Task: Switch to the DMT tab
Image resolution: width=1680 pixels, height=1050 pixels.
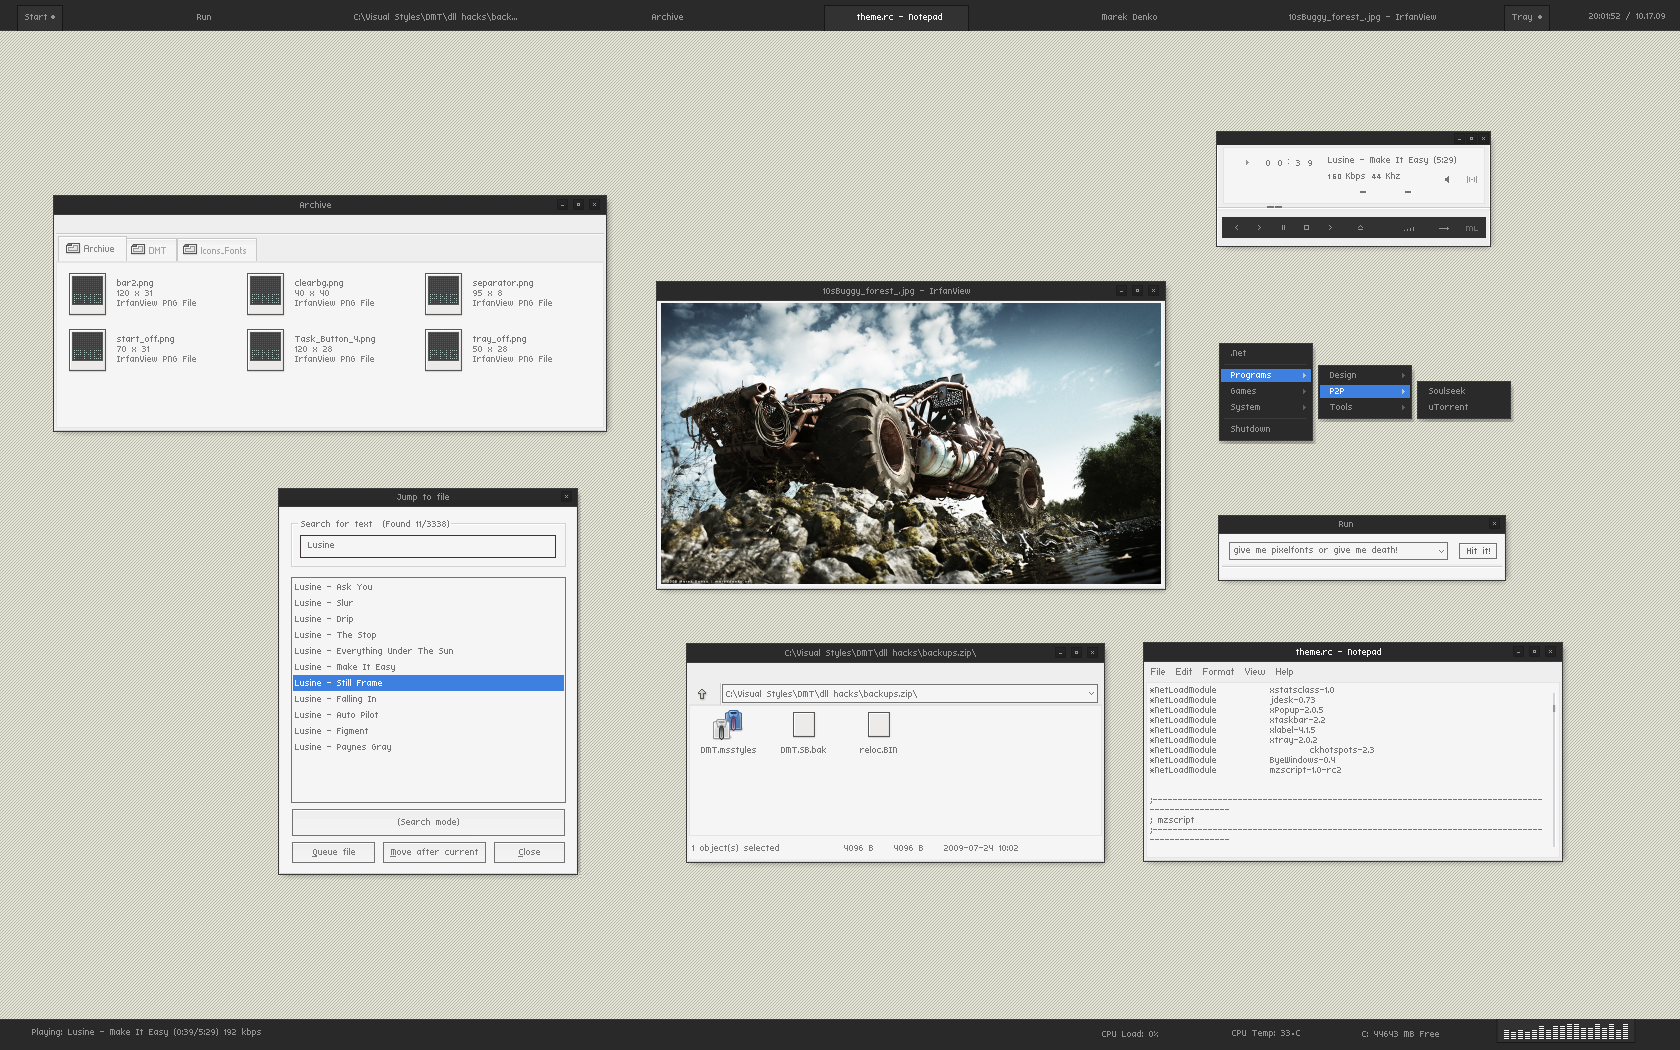Action: (x=150, y=250)
